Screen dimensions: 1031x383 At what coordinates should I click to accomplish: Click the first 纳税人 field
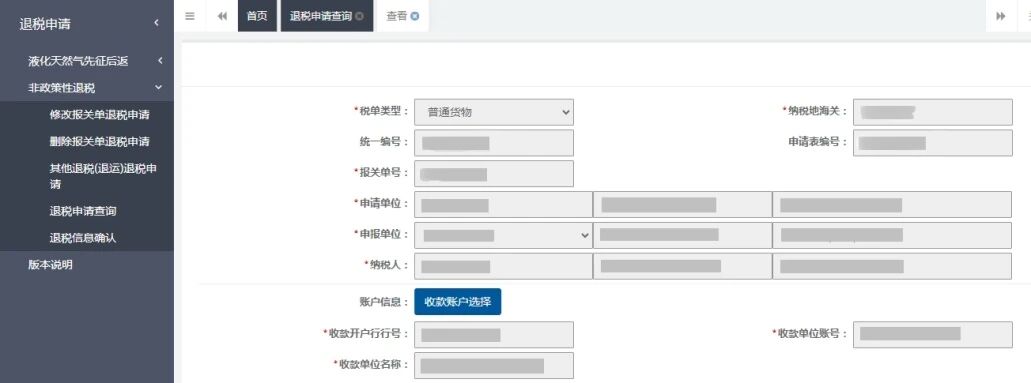click(504, 266)
